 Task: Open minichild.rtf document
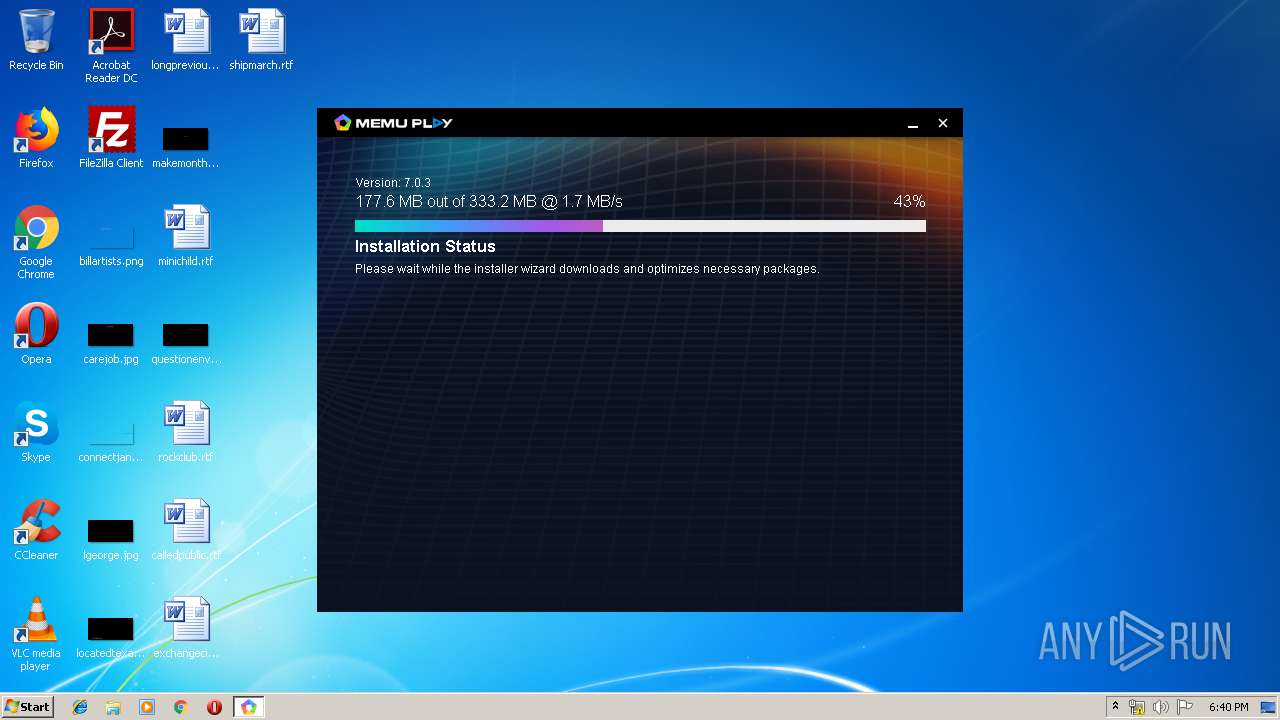(186, 236)
